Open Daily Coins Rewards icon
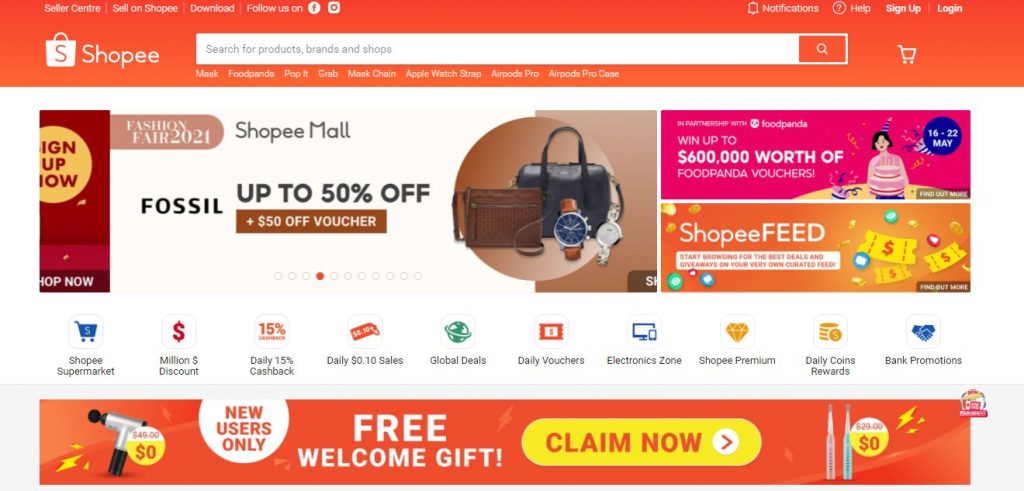 click(x=830, y=332)
